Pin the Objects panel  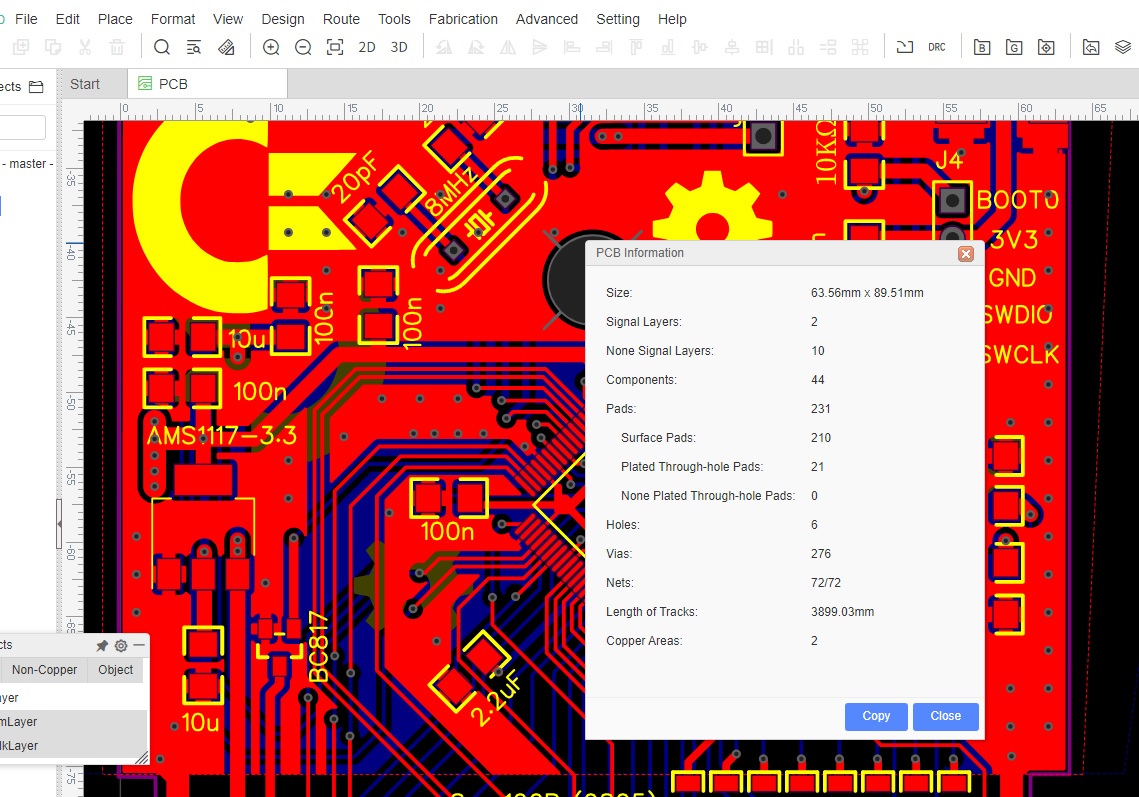tap(101, 645)
